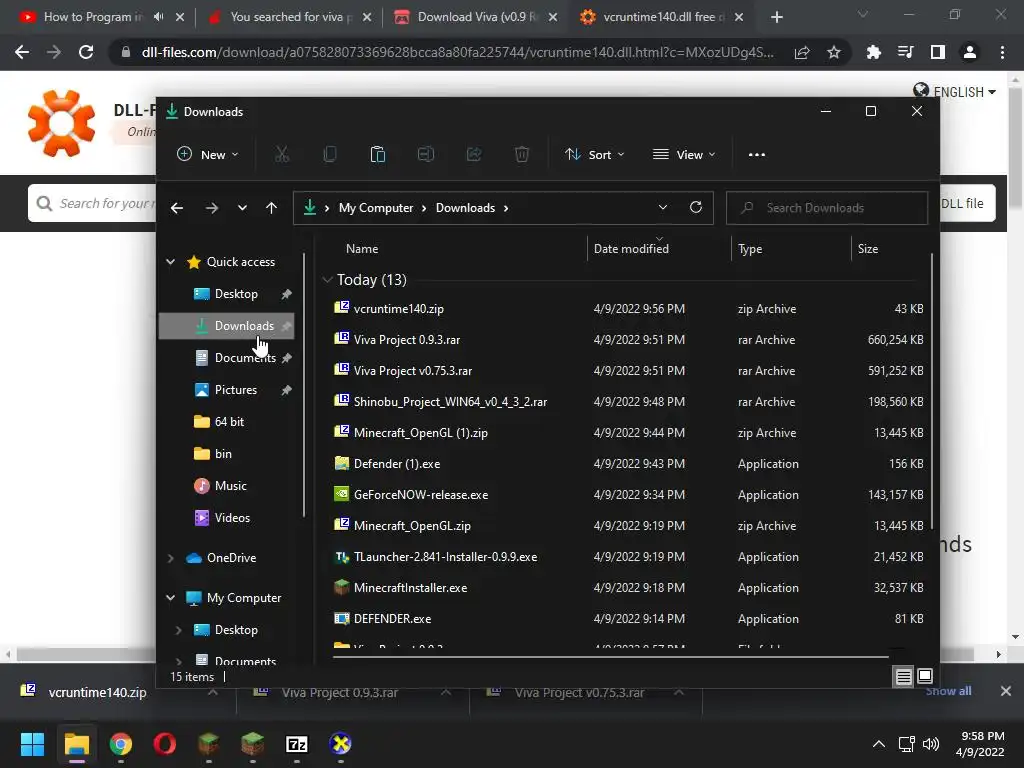Click the Chrome address bar URL

click(x=457, y=52)
